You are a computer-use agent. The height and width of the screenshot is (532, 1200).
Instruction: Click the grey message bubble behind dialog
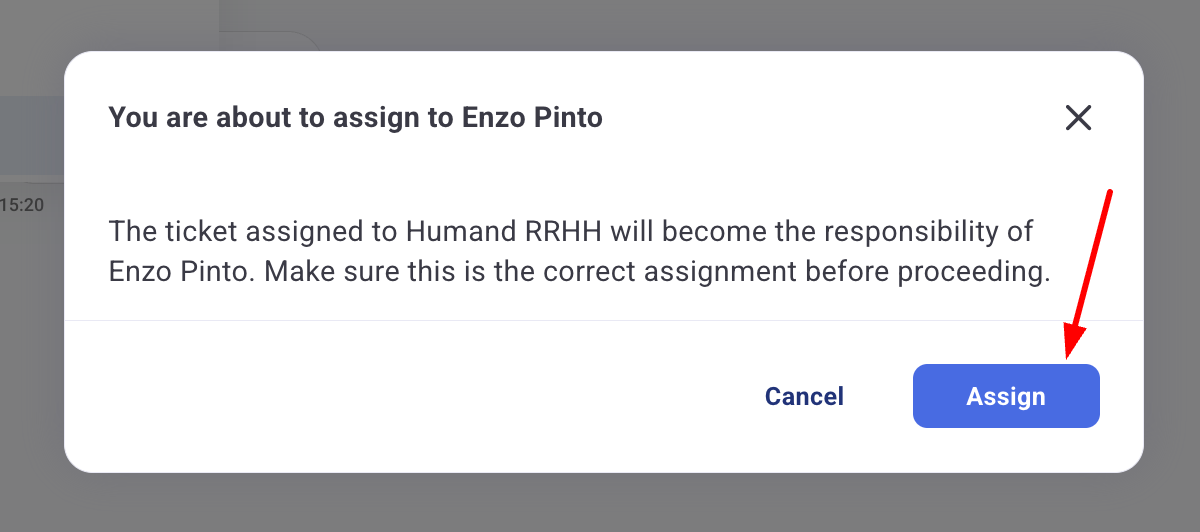30,135
